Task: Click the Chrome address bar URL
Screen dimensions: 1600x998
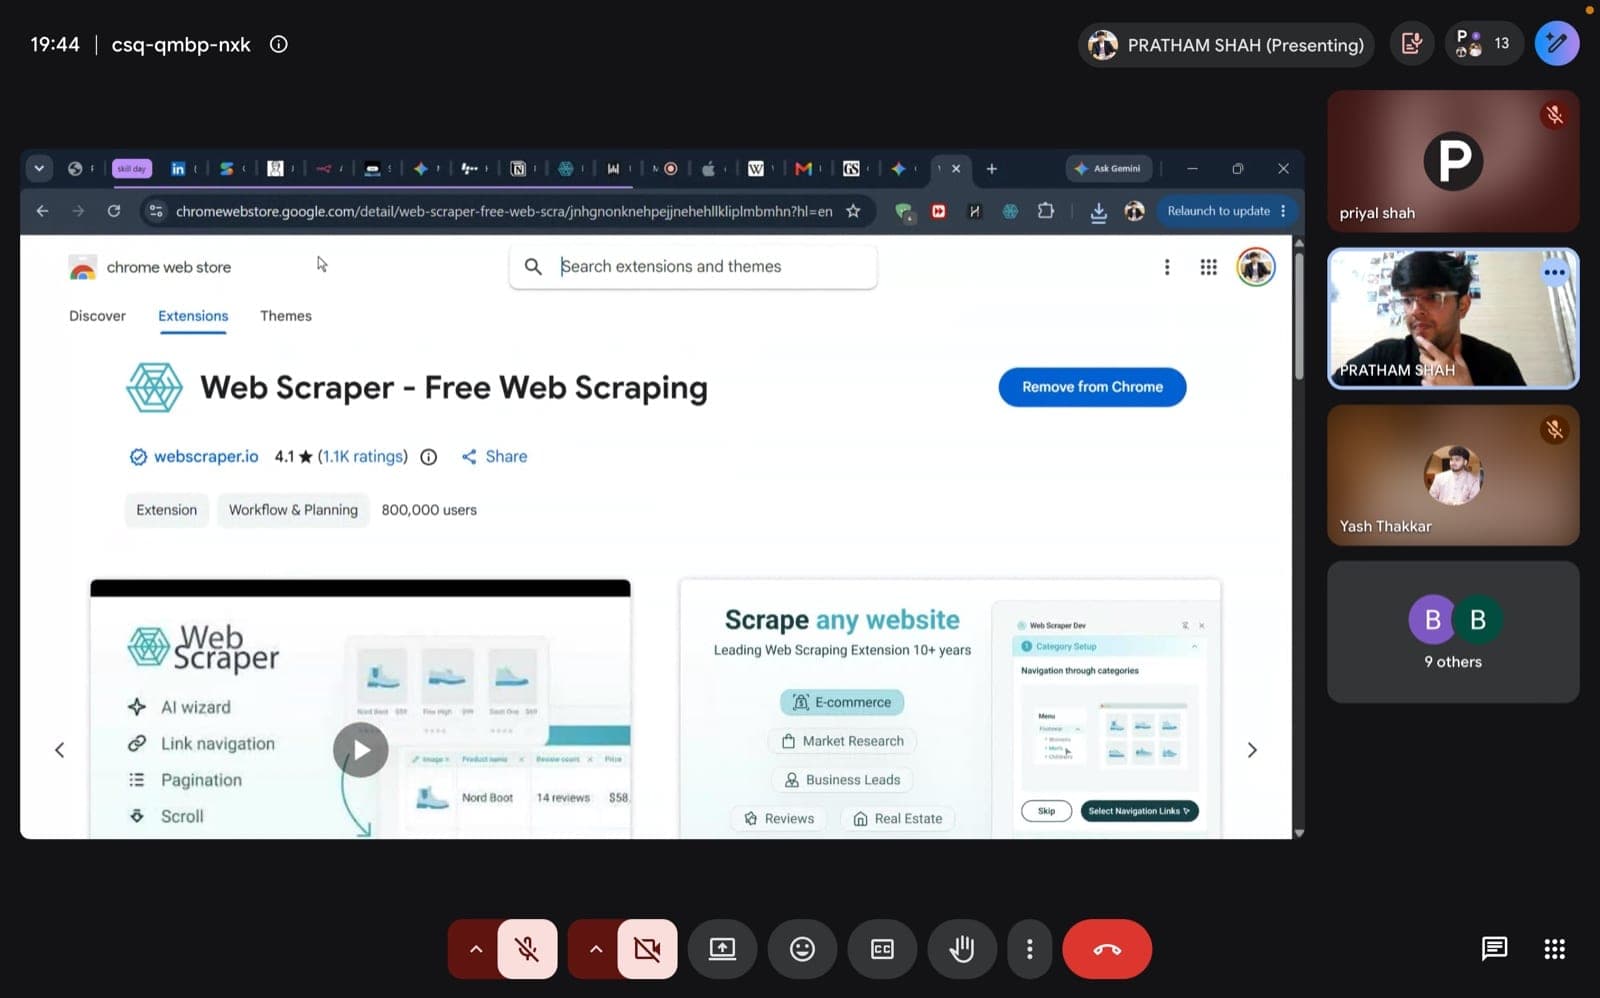Action: tap(504, 211)
